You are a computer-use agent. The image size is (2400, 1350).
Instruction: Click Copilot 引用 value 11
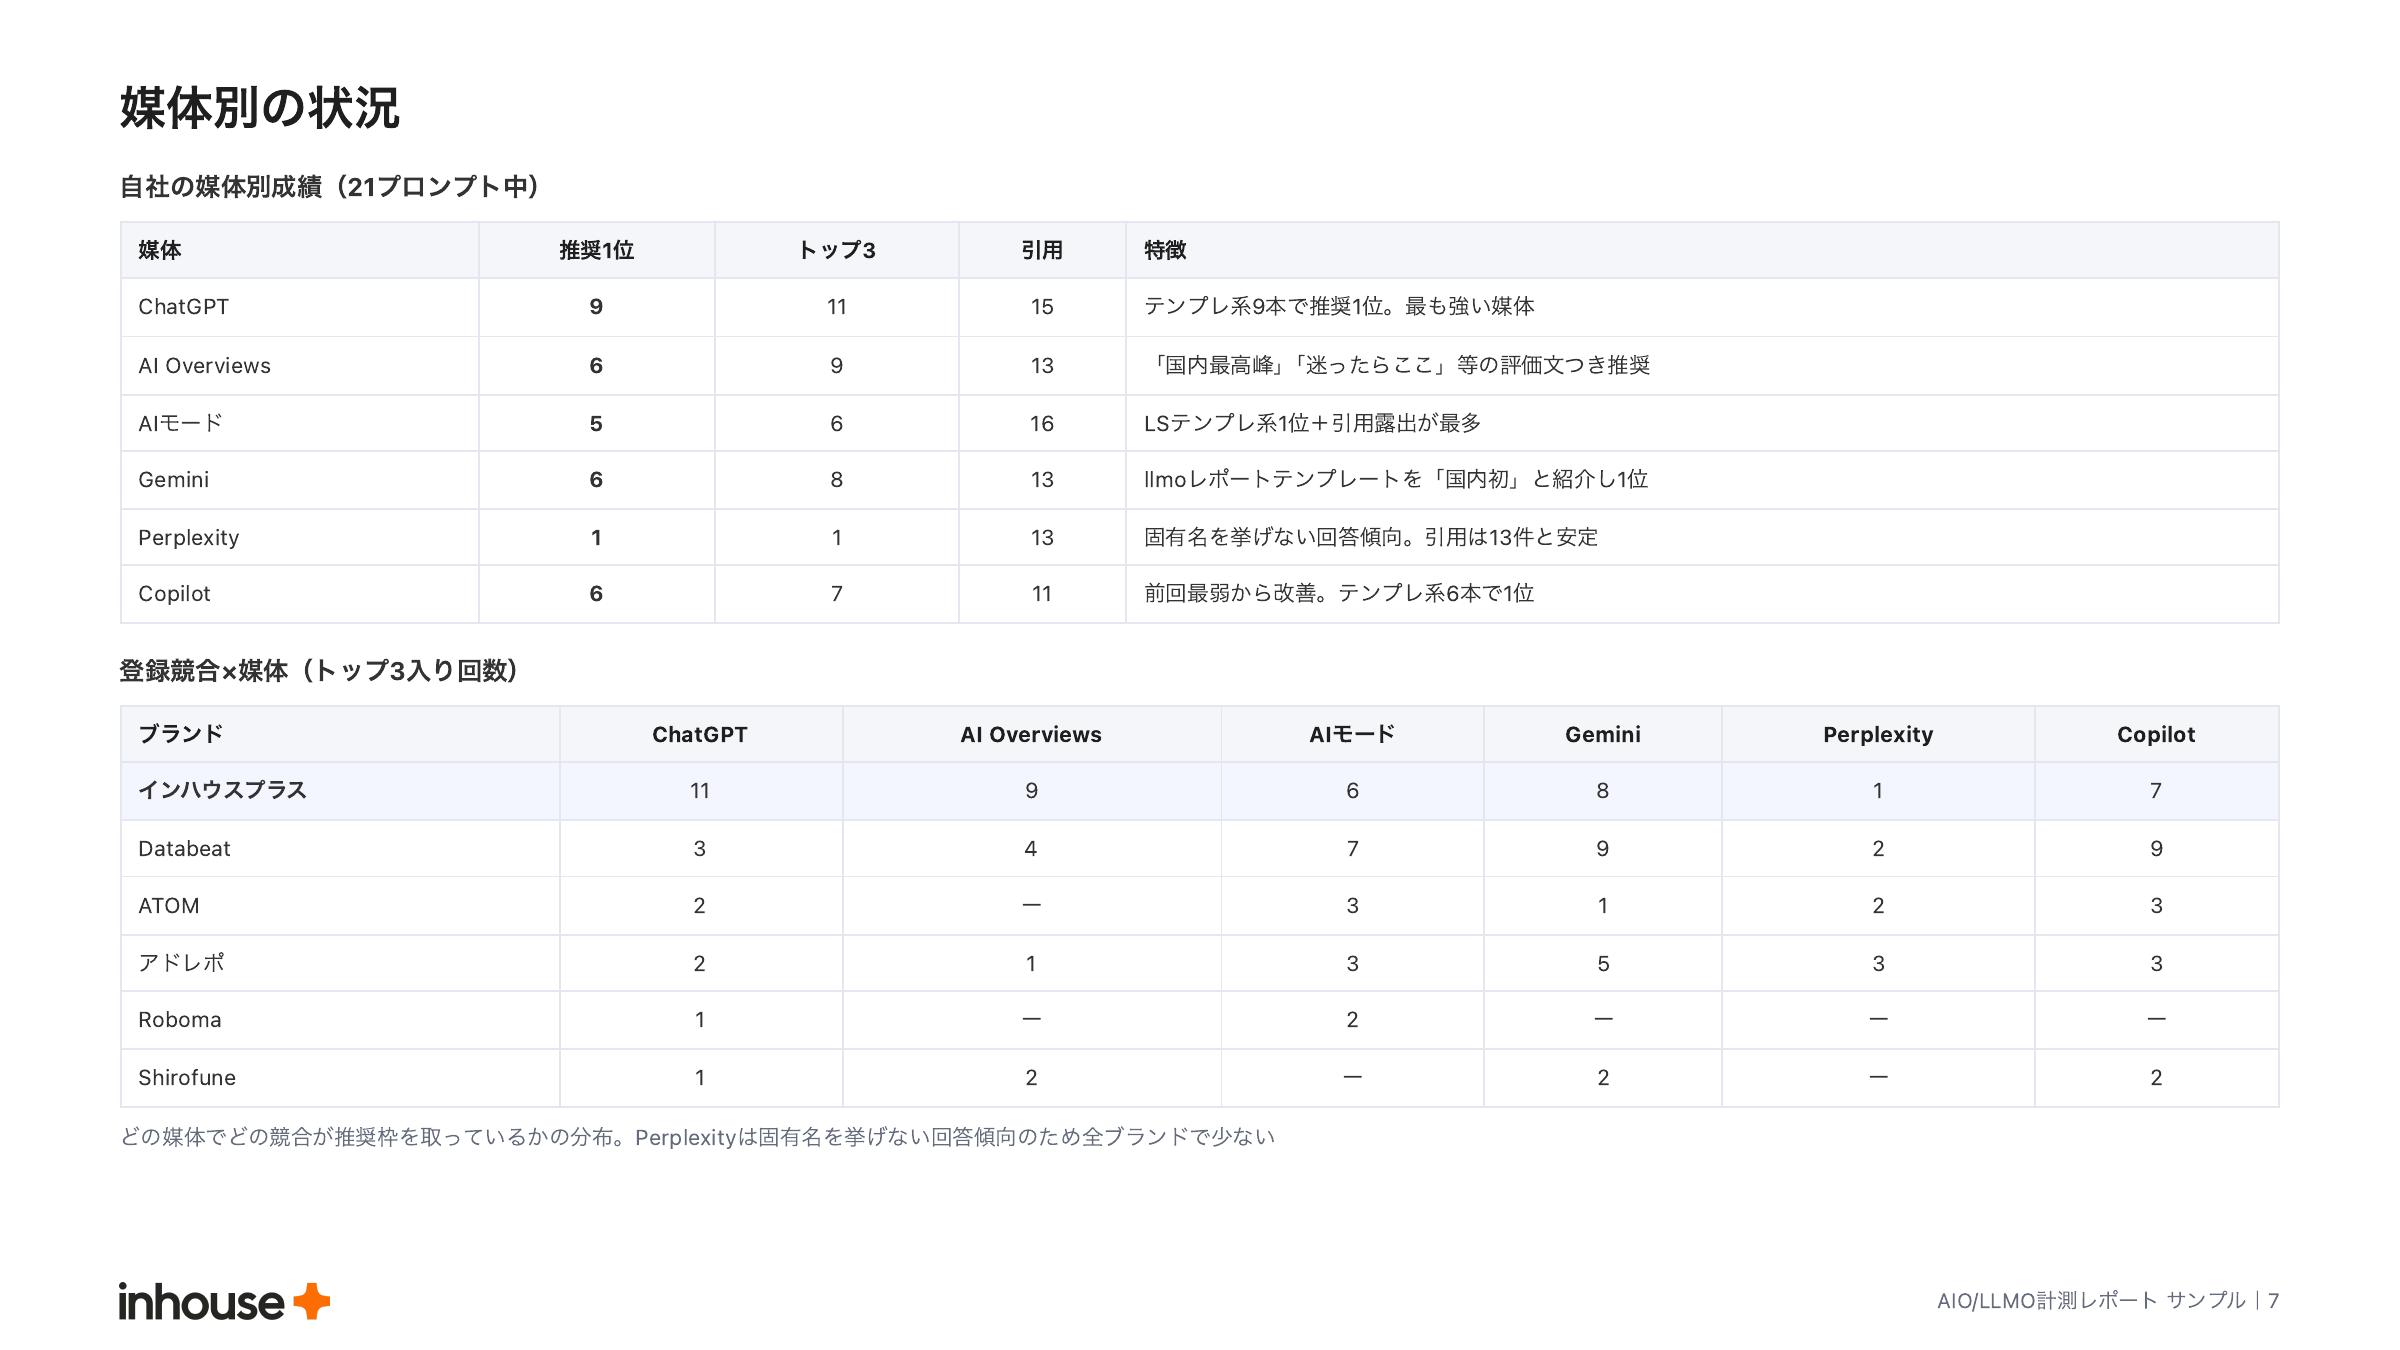point(1042,594)
